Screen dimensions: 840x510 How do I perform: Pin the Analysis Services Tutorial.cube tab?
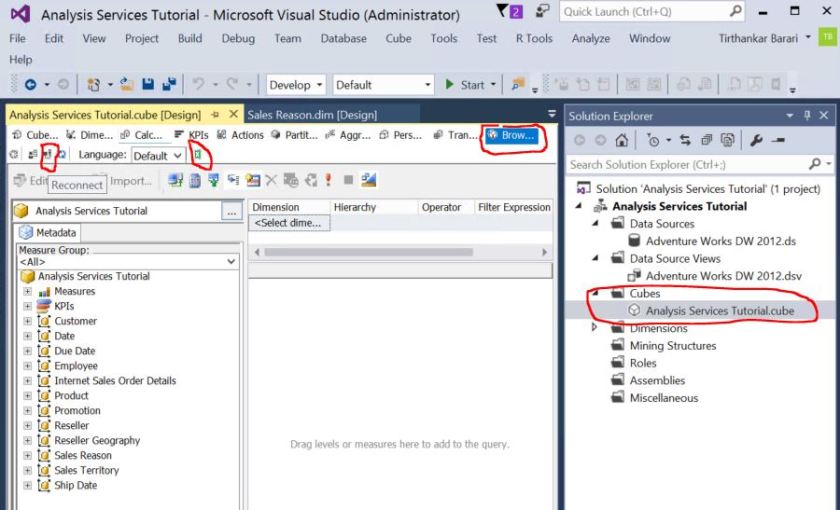215,115
